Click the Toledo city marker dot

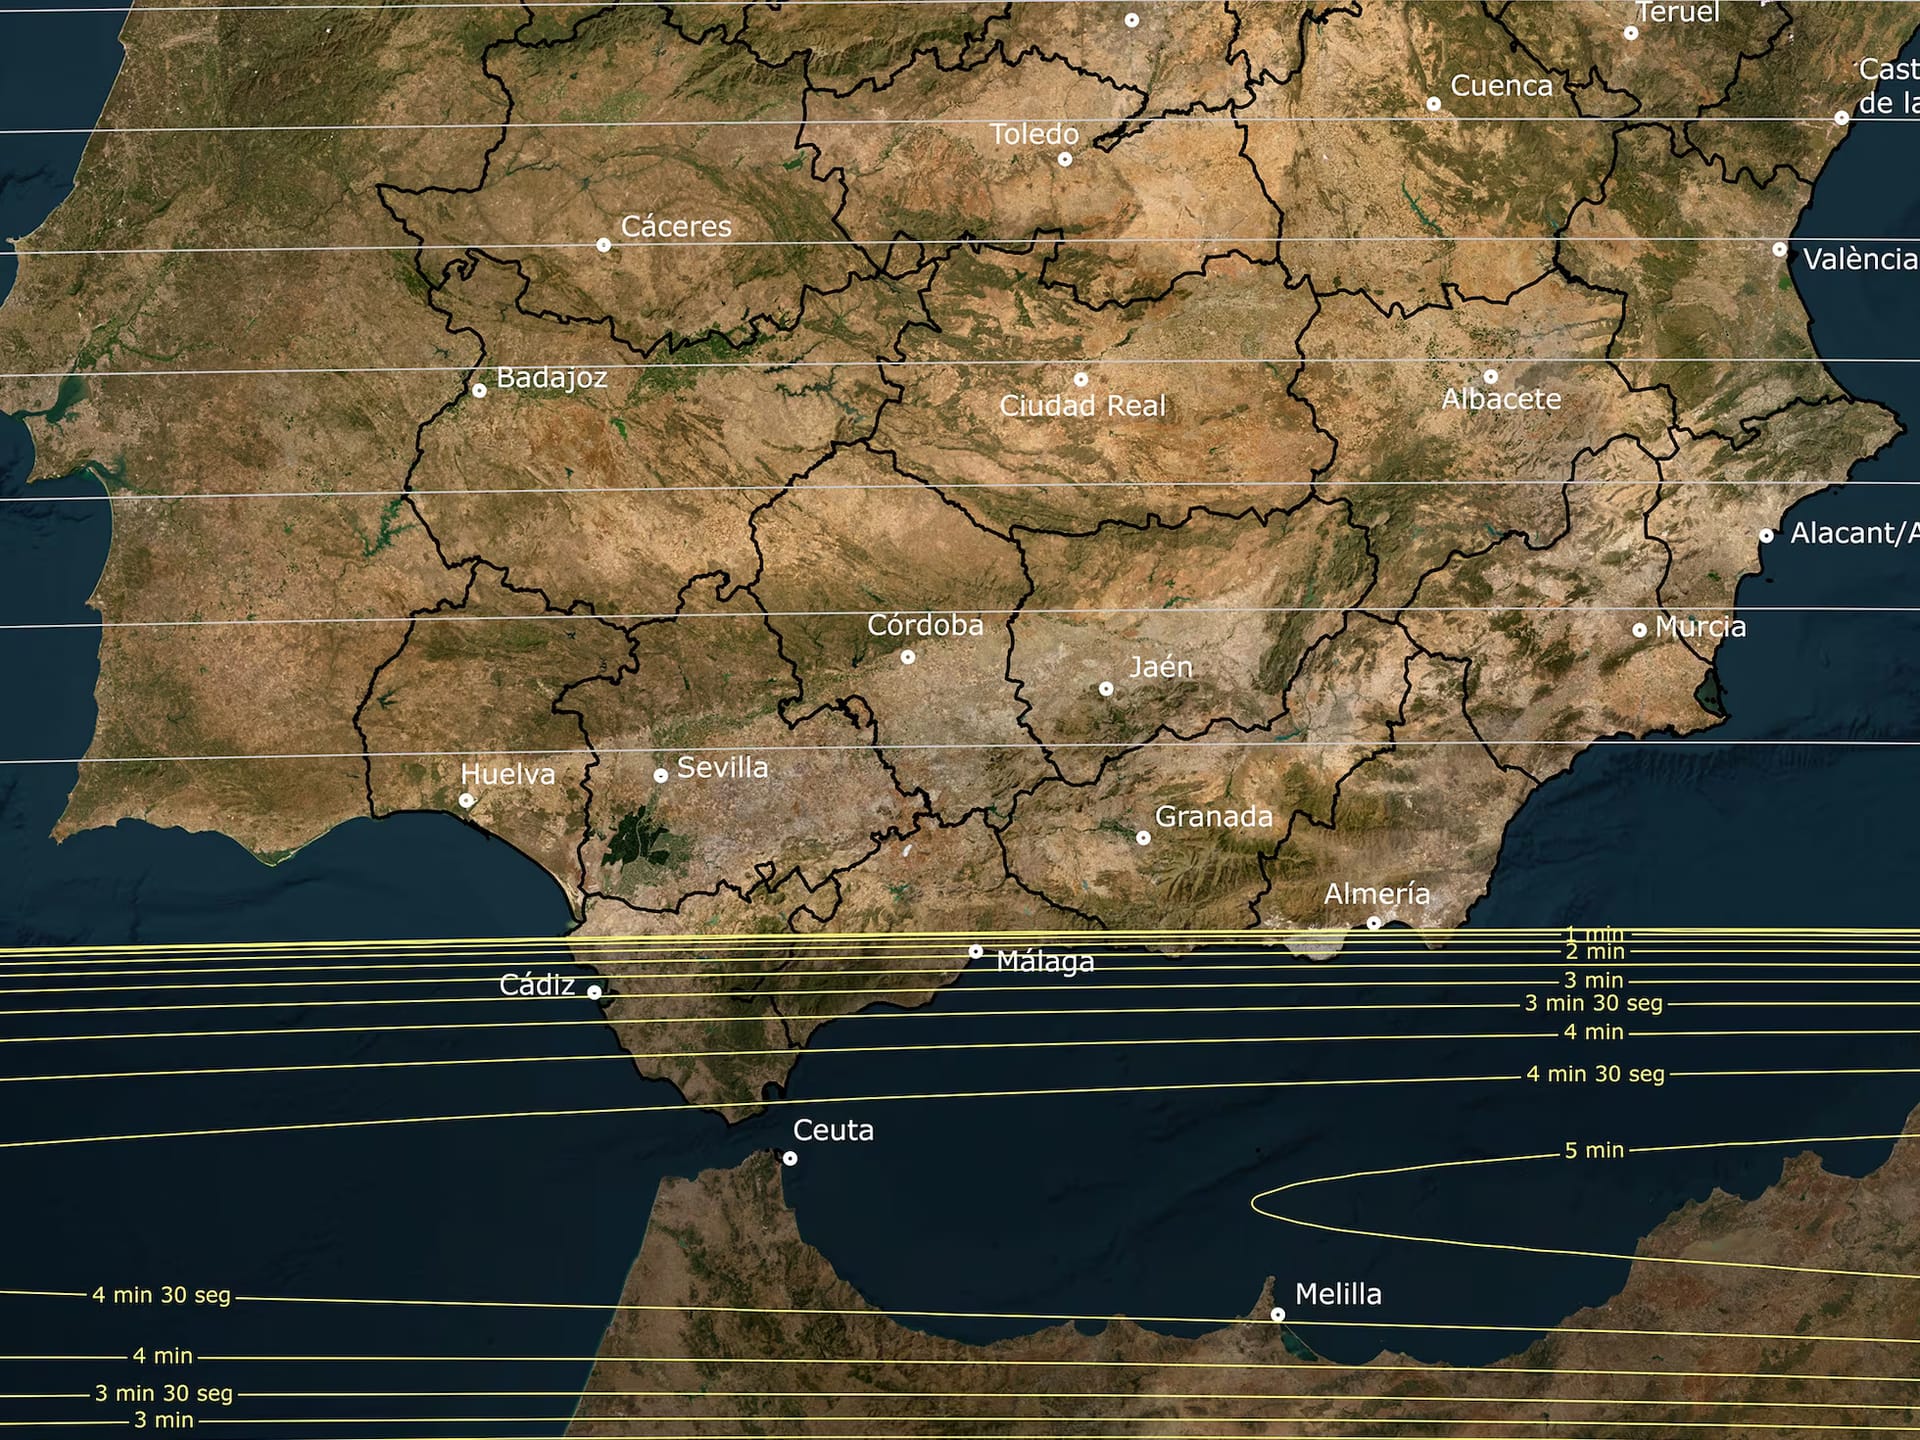click(x=1065, y=159)
